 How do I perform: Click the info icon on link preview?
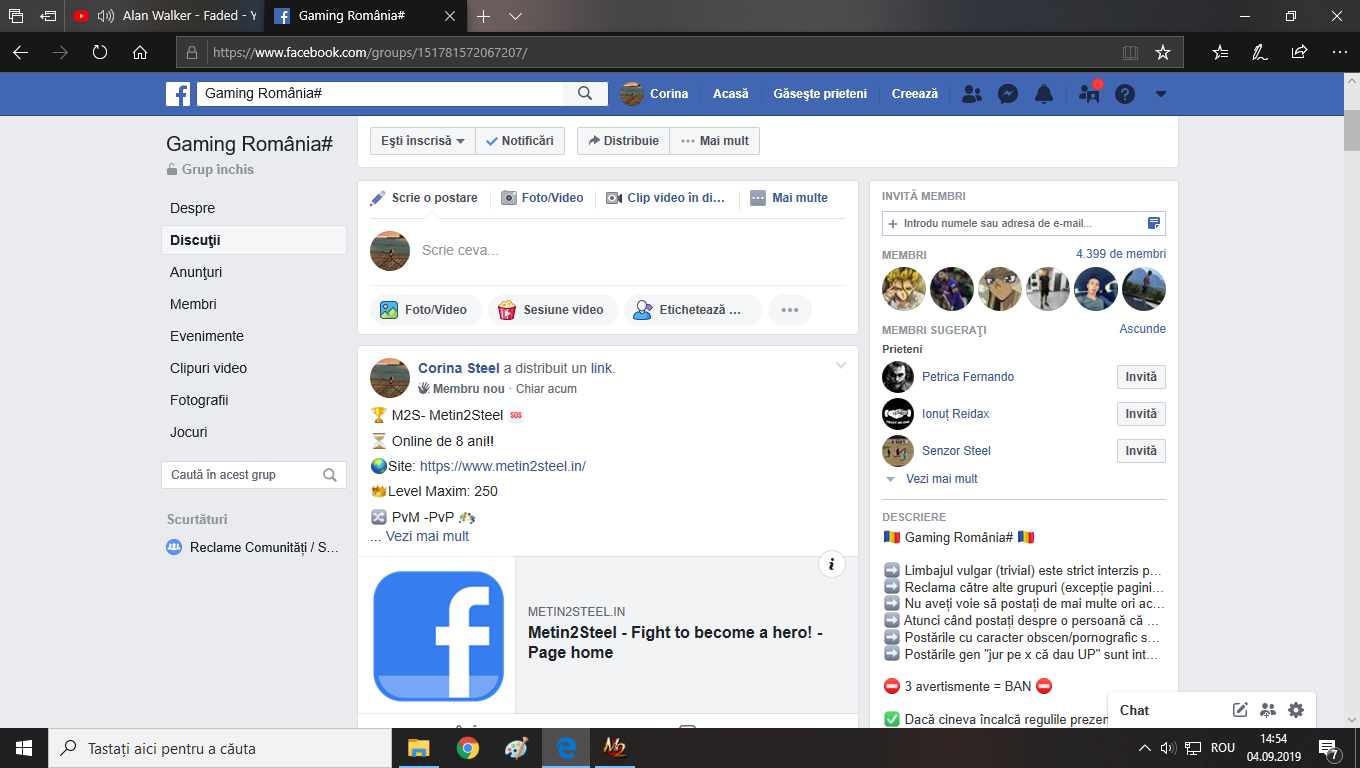coord(831,564)
